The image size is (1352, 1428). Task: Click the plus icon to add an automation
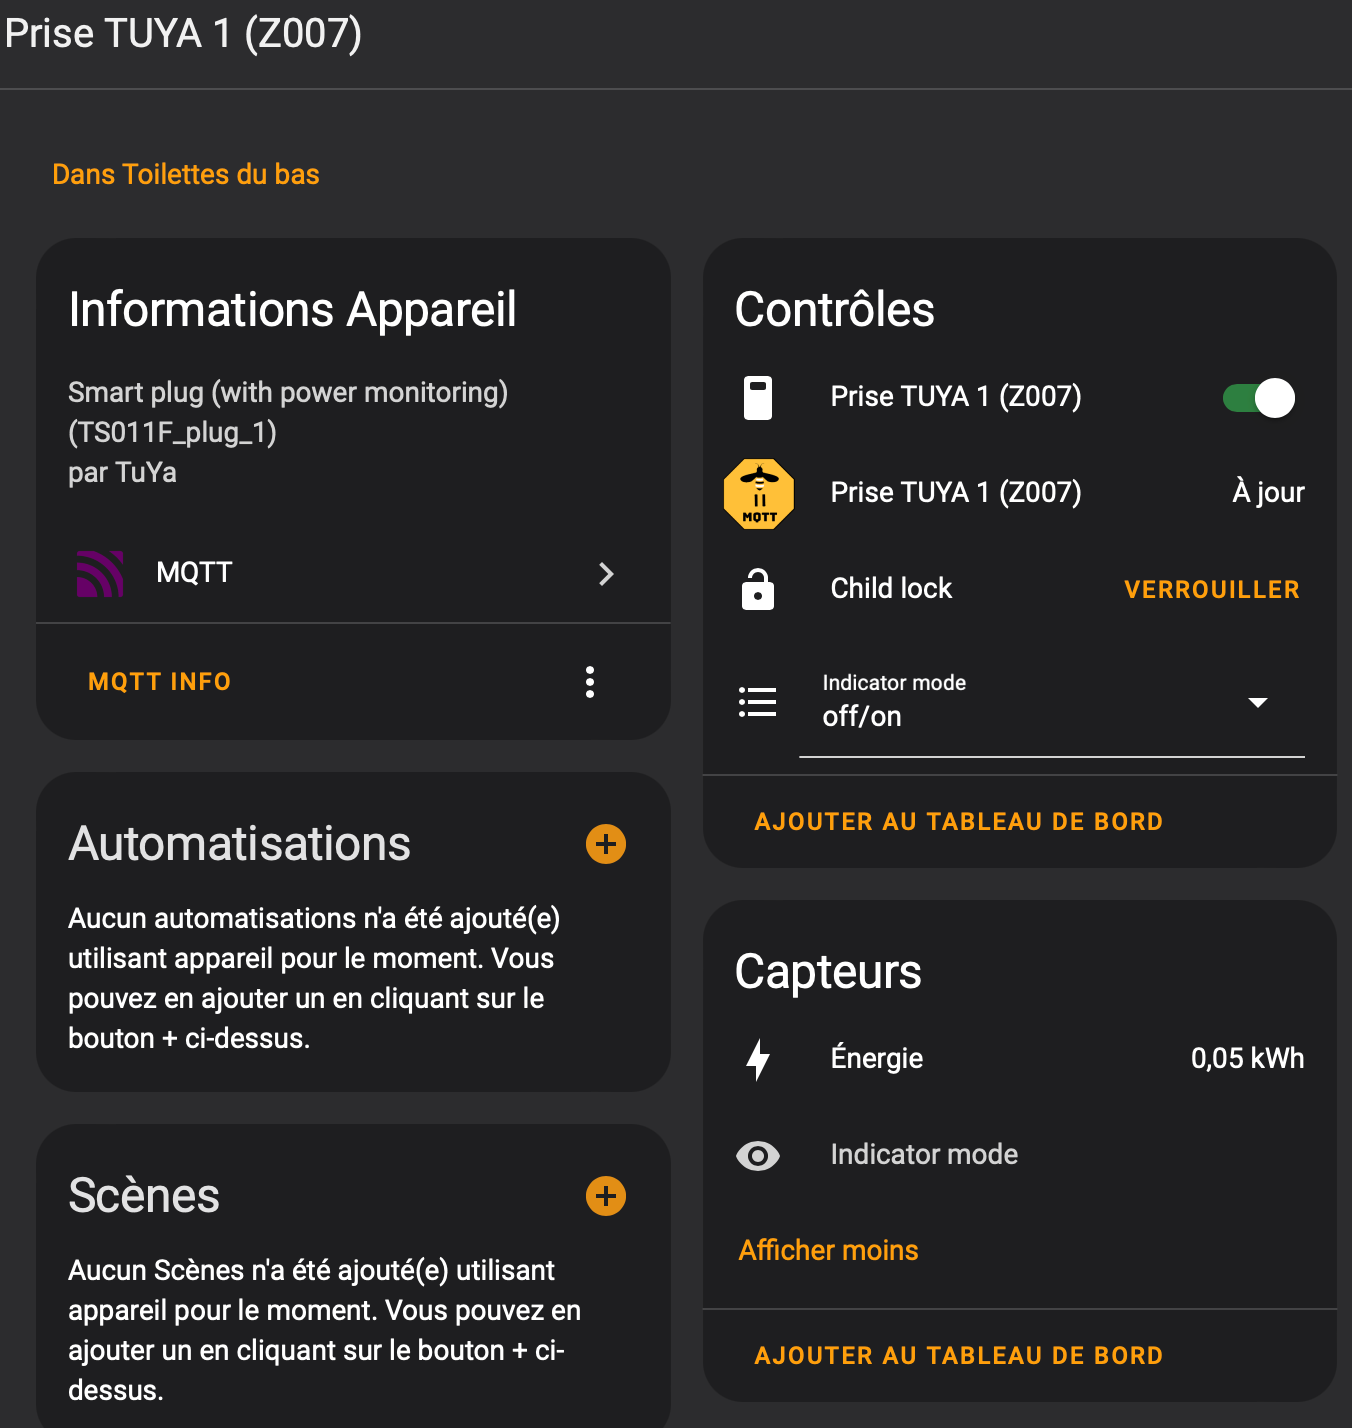tap(606, 844)
